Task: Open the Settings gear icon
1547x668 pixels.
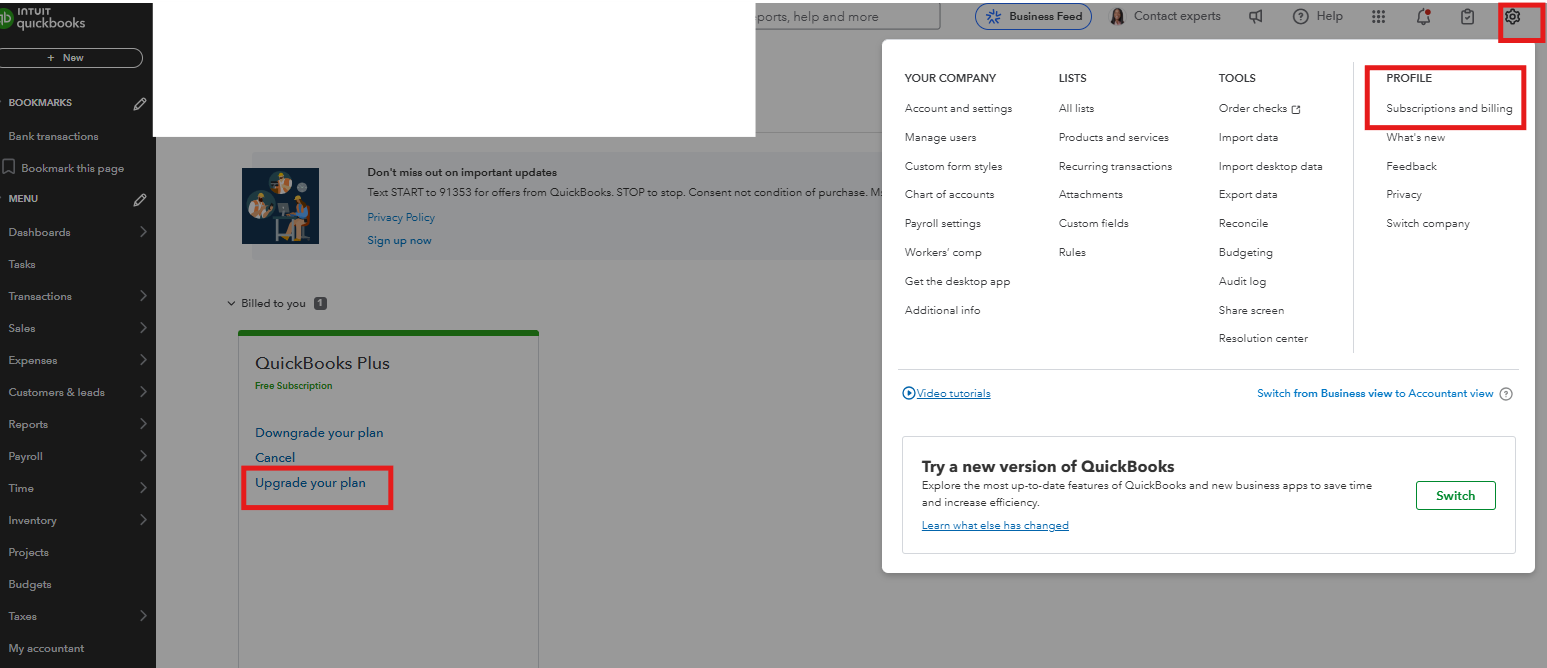Action: coord(1512,17)
